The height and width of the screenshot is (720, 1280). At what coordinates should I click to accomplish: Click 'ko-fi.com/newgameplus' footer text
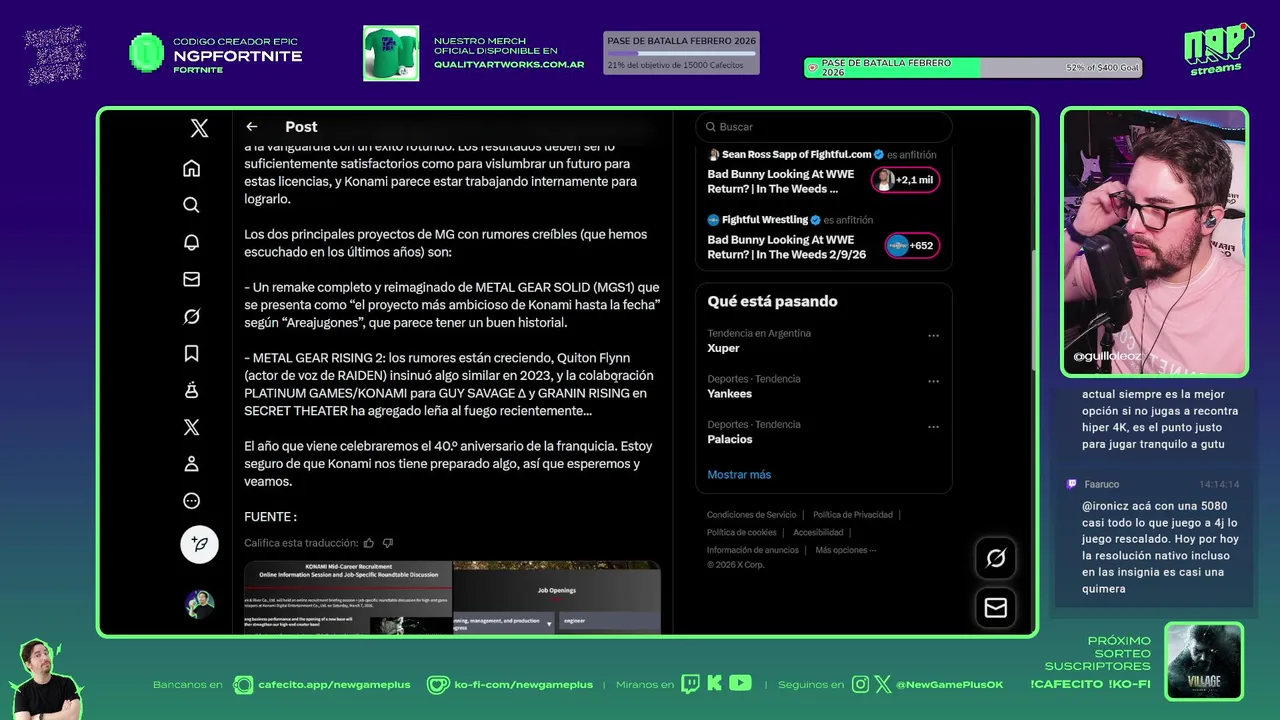click(x=523, y=685)
